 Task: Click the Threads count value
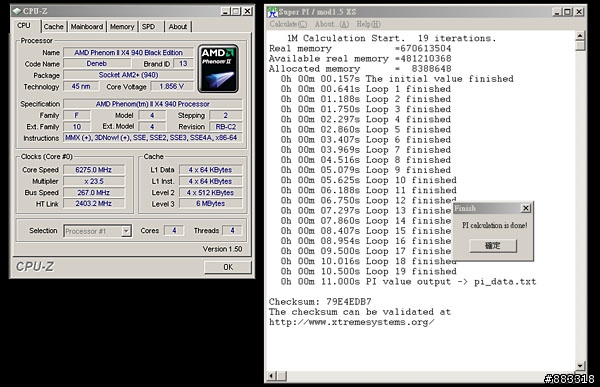click(x=232, y=230)
